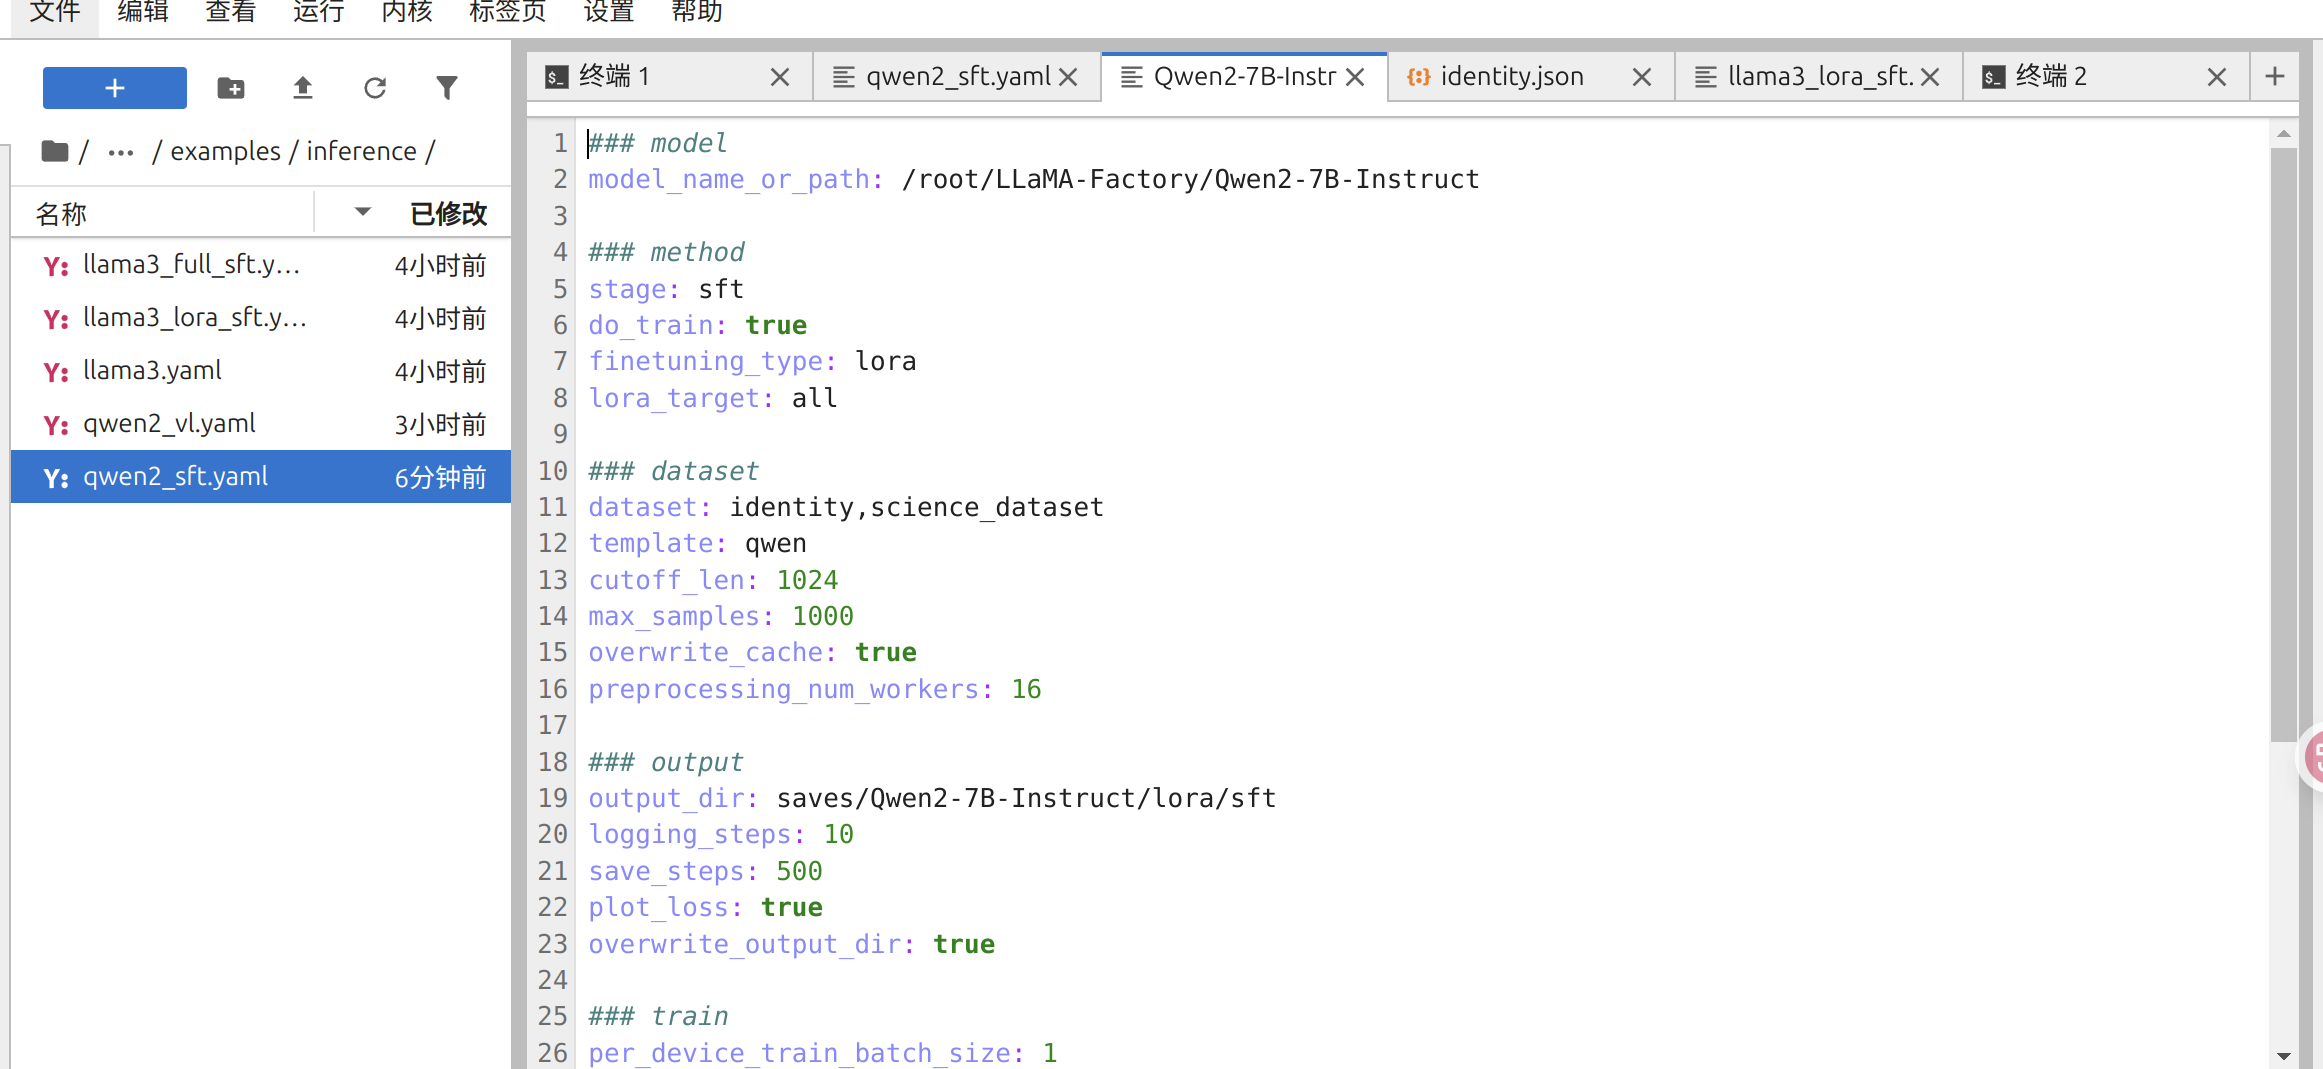This screenshot has height=1069, width=2323.
Task: Close the 终端 1 tab
Action: (x=779, y=77)
